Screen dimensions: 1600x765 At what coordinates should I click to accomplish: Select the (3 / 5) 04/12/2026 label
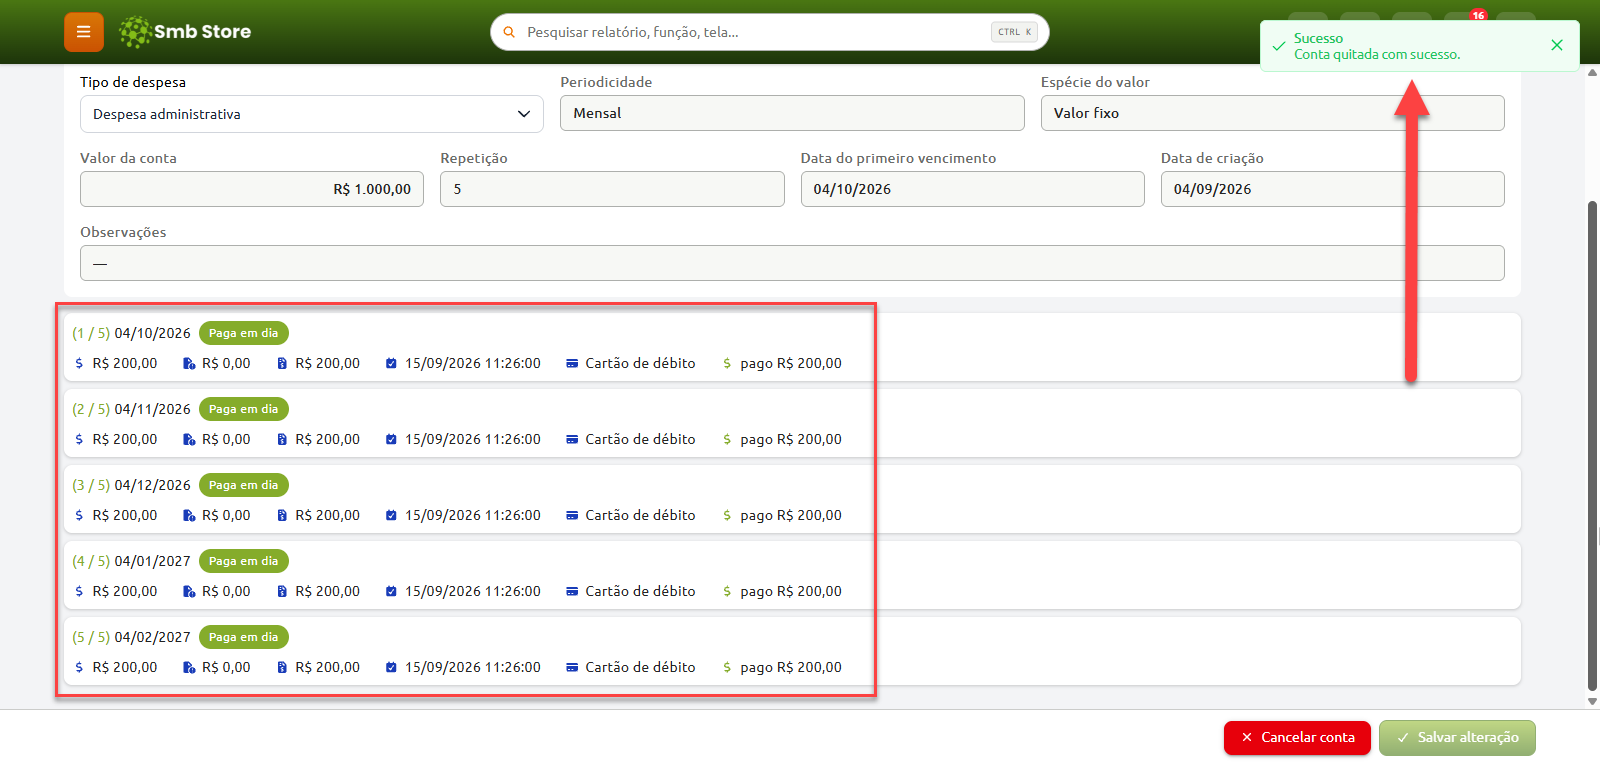coord(131,485)
